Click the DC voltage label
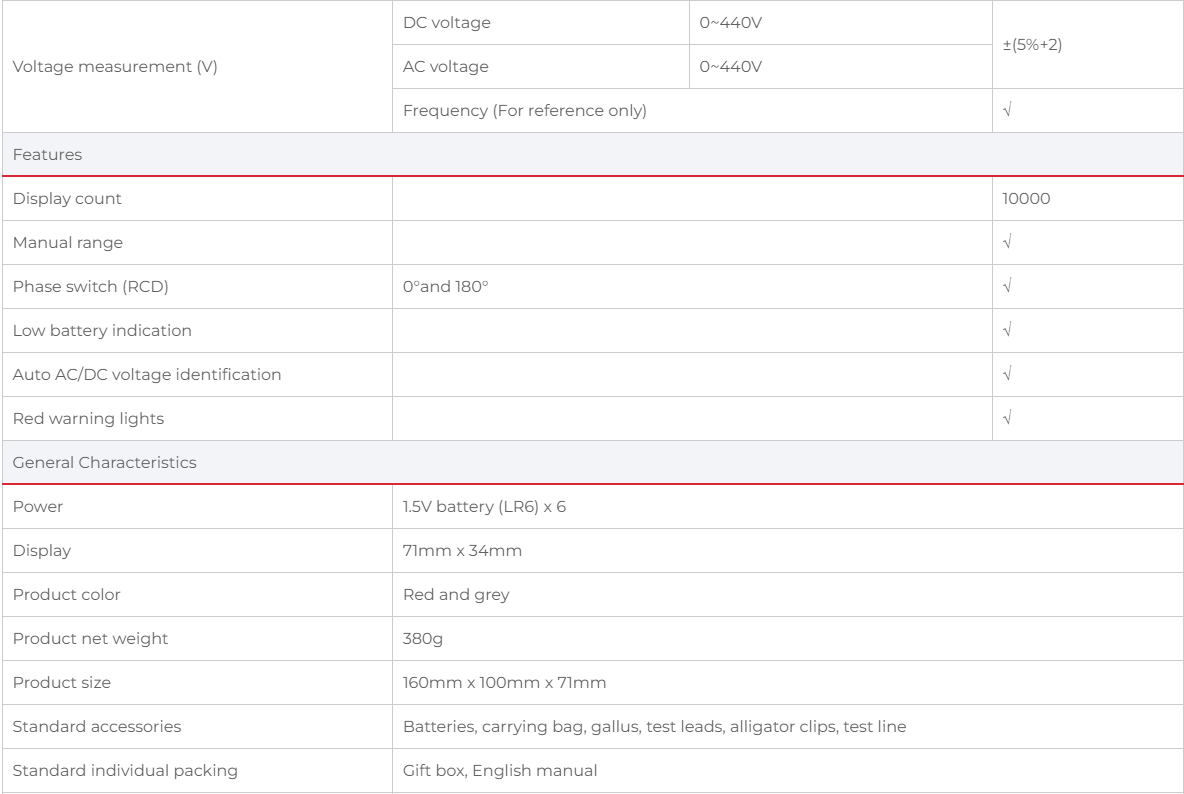Image resolution: width=1184 pixels, height=794 pixels. [447, 23]
